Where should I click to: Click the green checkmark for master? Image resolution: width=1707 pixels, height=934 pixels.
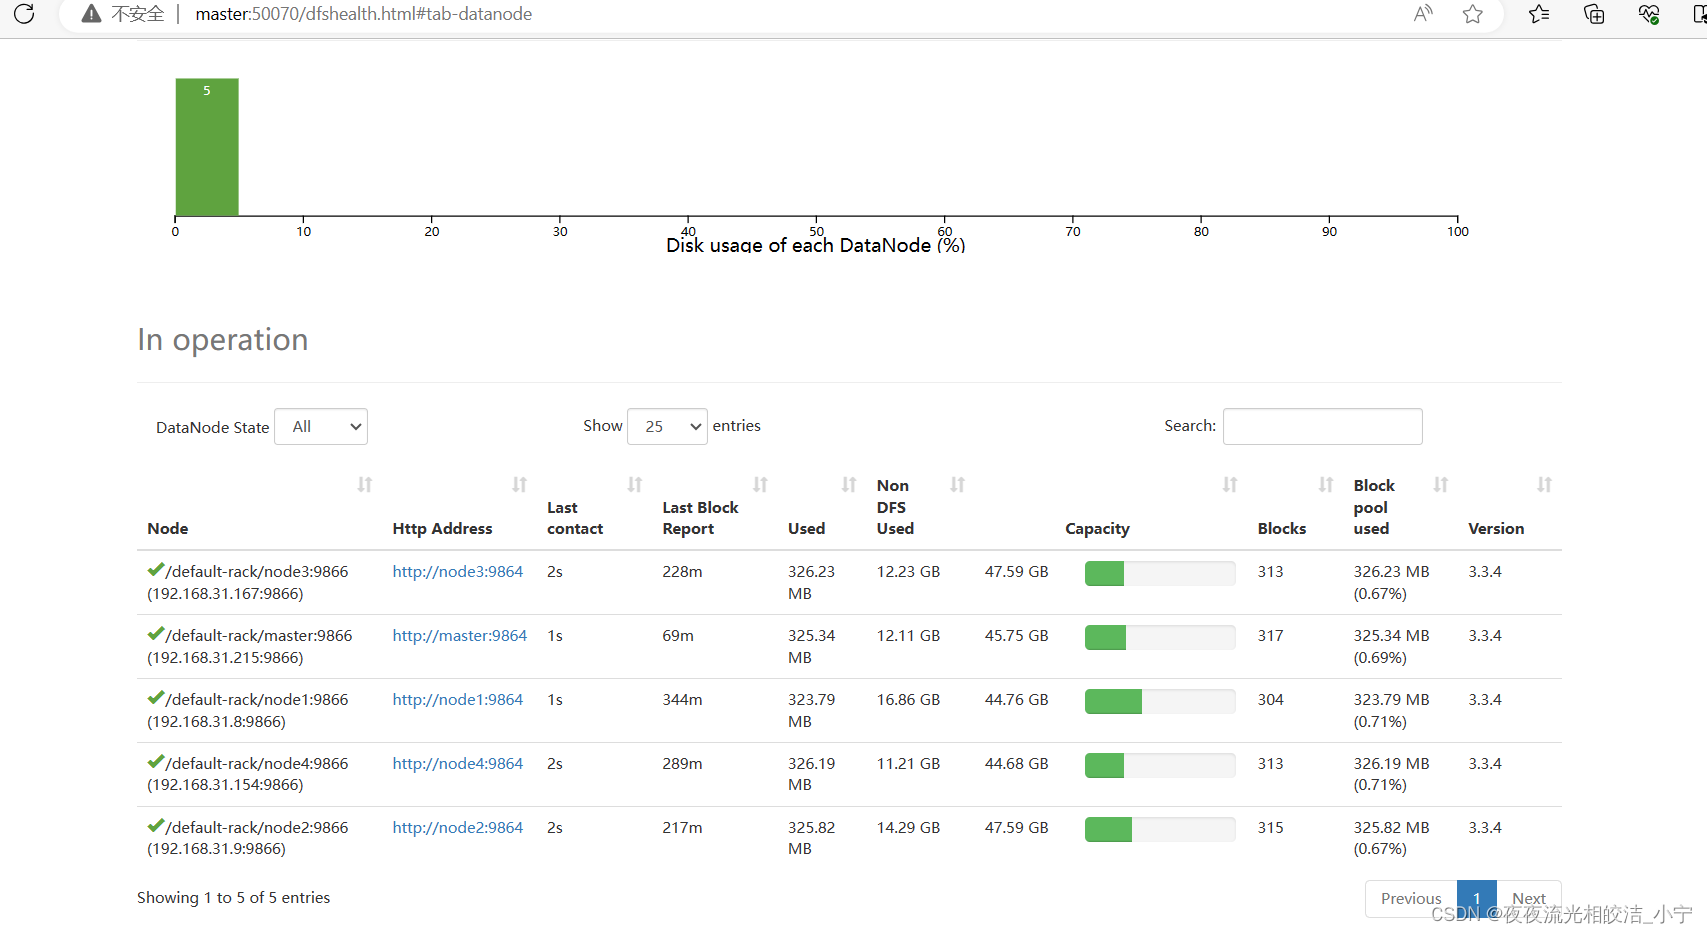point(156,634)
